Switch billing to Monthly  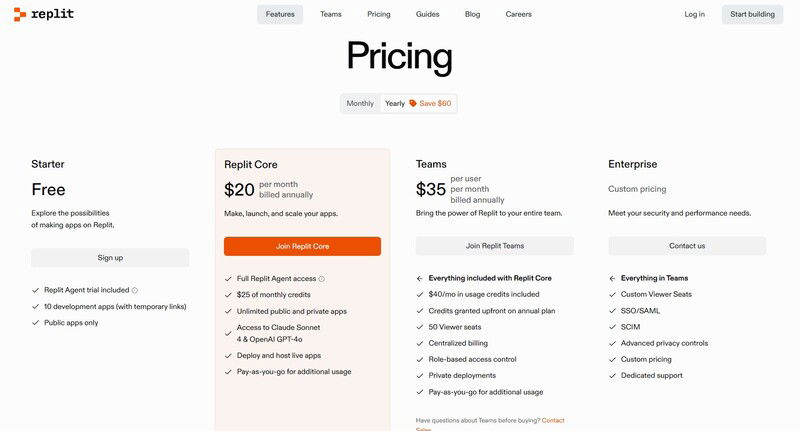(x=360, y=104)
